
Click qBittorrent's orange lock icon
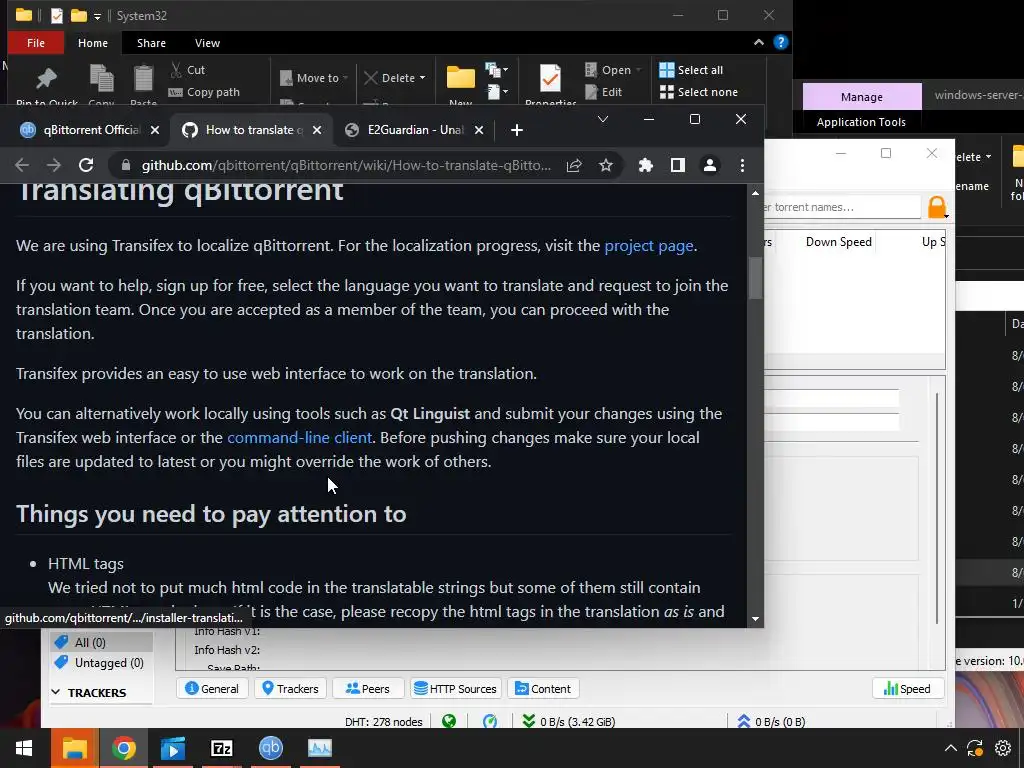tap(937, 207)
